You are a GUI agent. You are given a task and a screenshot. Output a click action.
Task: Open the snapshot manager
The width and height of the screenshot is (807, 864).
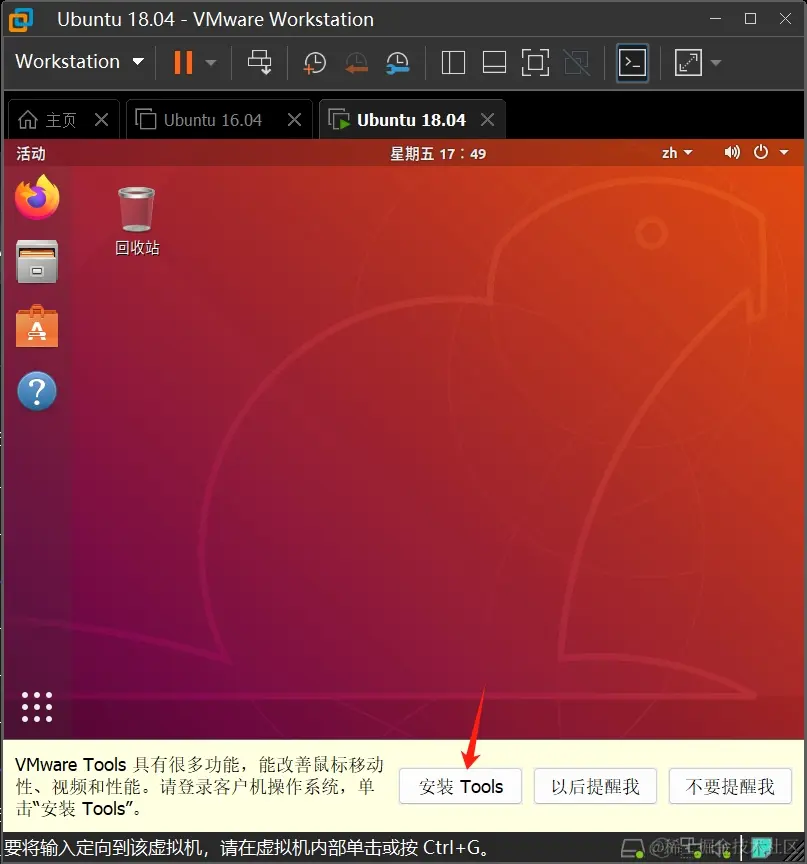(x=398, y=62)
